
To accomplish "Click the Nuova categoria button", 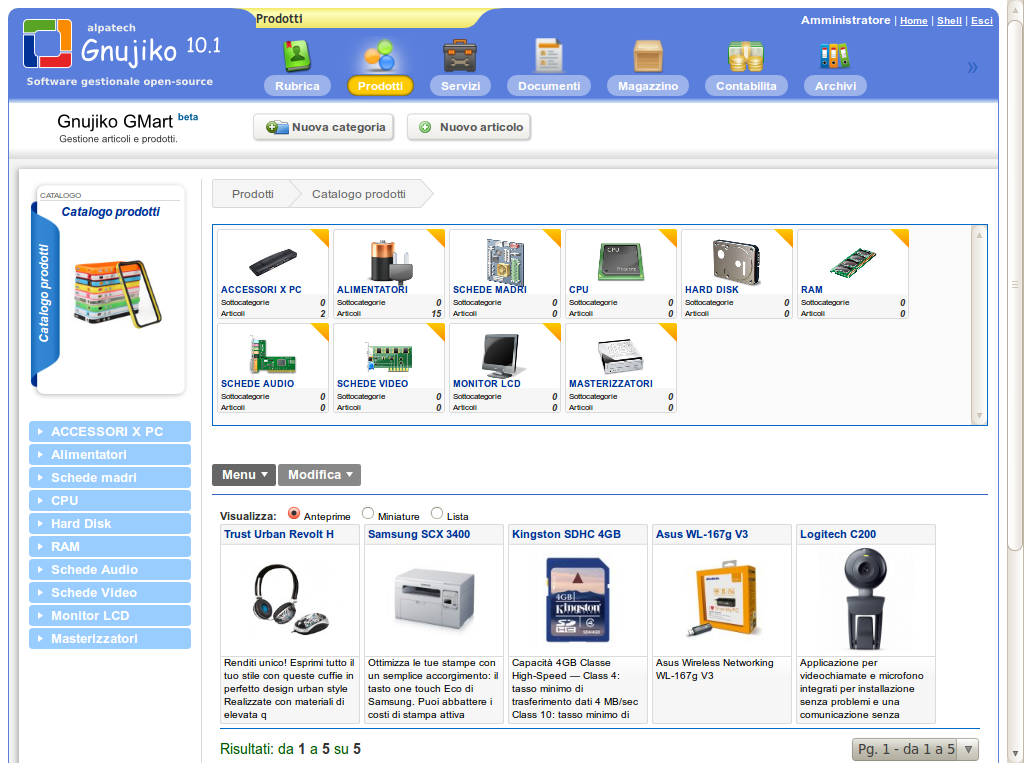I will click(x=323, y=126).
